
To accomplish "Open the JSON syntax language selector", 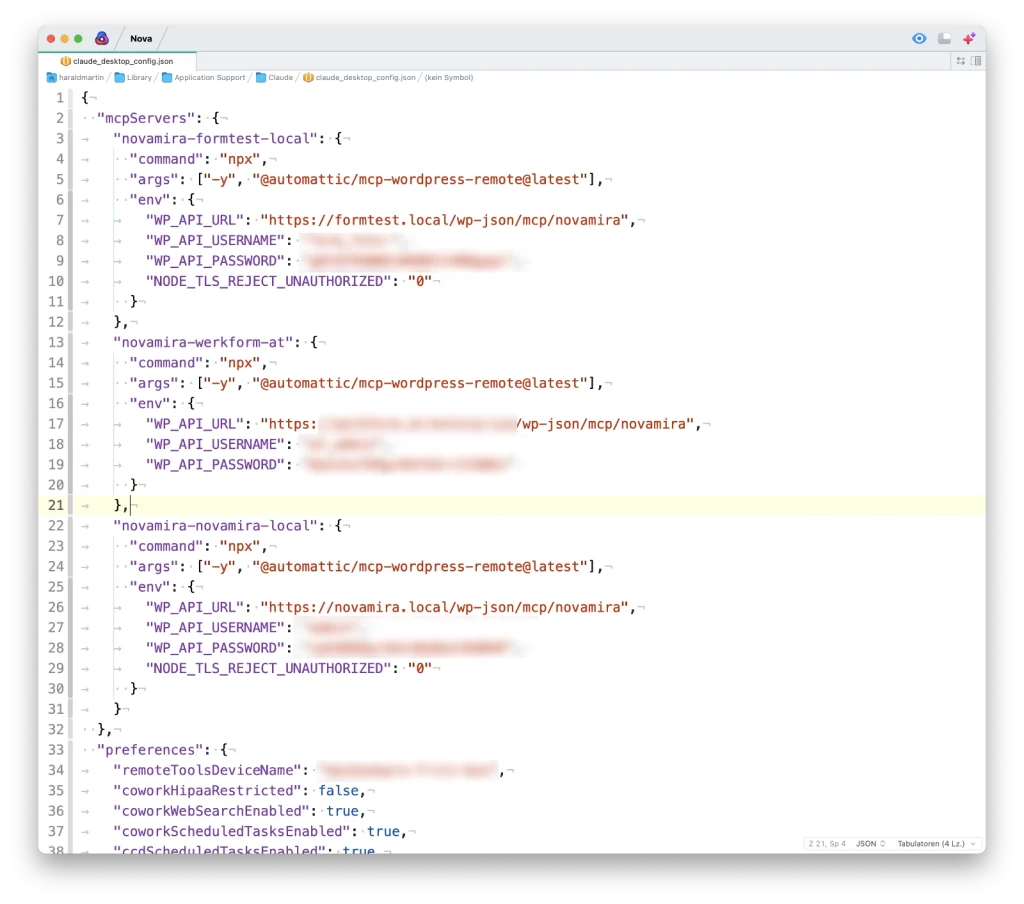I will (x=871, y=843).
